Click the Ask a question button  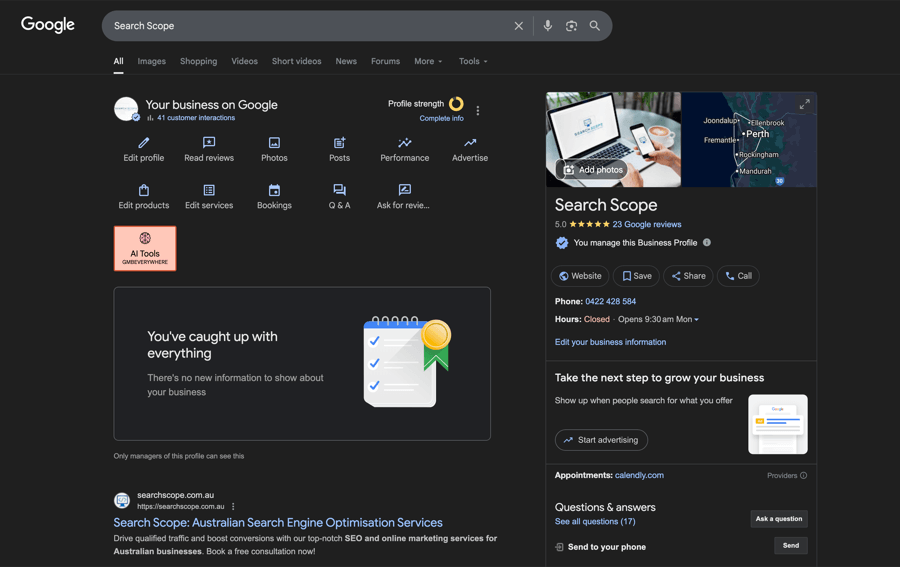click(779, 519)
